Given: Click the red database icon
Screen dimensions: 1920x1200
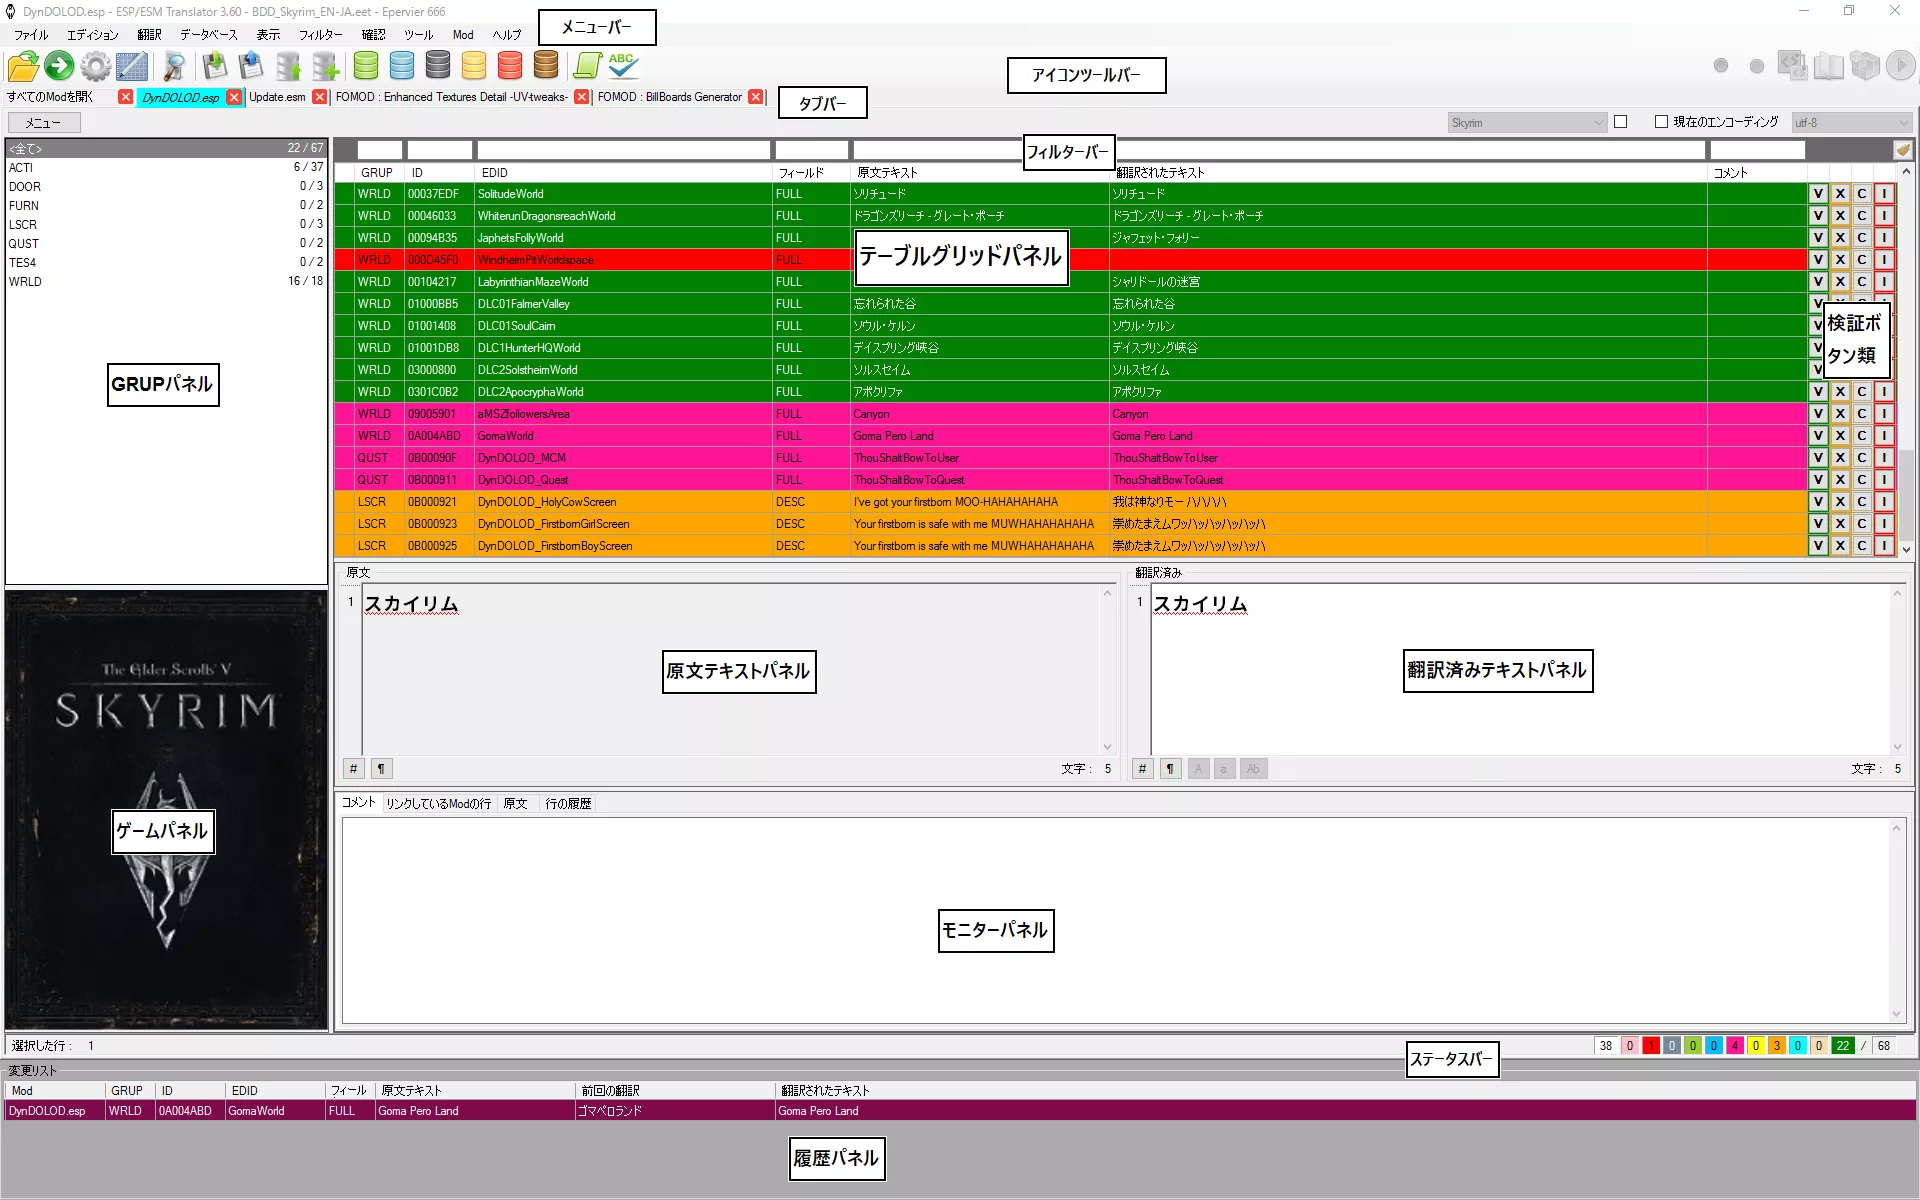Looking at the screenshot, I should [510, 66].
